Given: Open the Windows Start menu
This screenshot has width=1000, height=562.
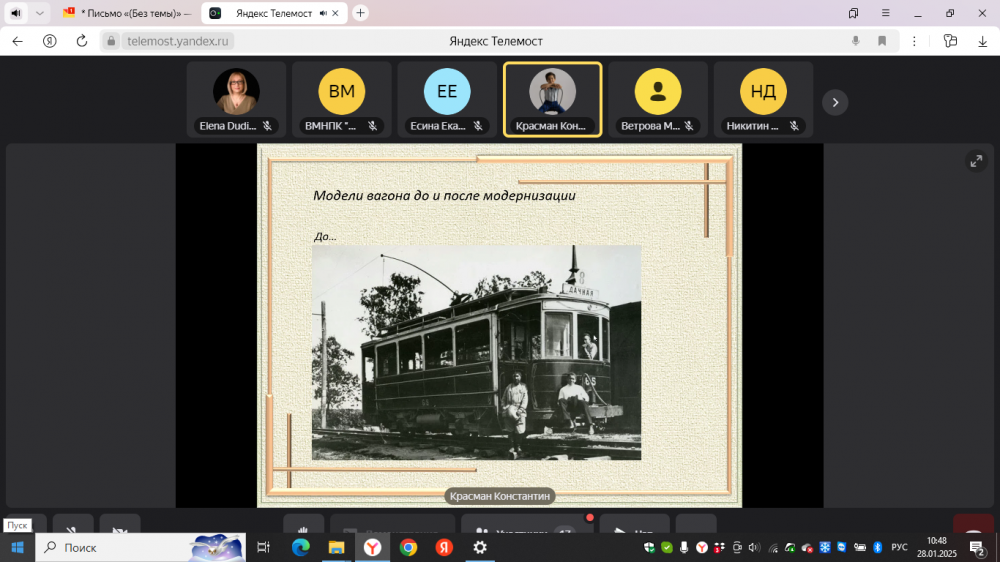Looking at the screenshot, I should [17, 547].
